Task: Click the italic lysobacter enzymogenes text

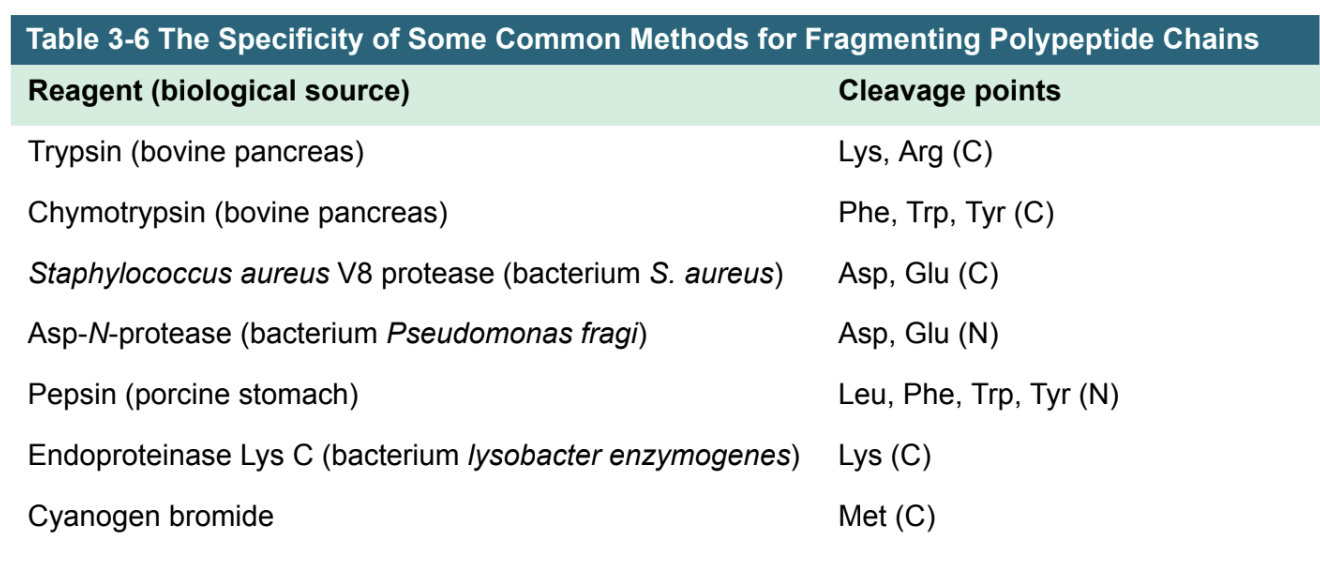Action: tap(629, 456)
